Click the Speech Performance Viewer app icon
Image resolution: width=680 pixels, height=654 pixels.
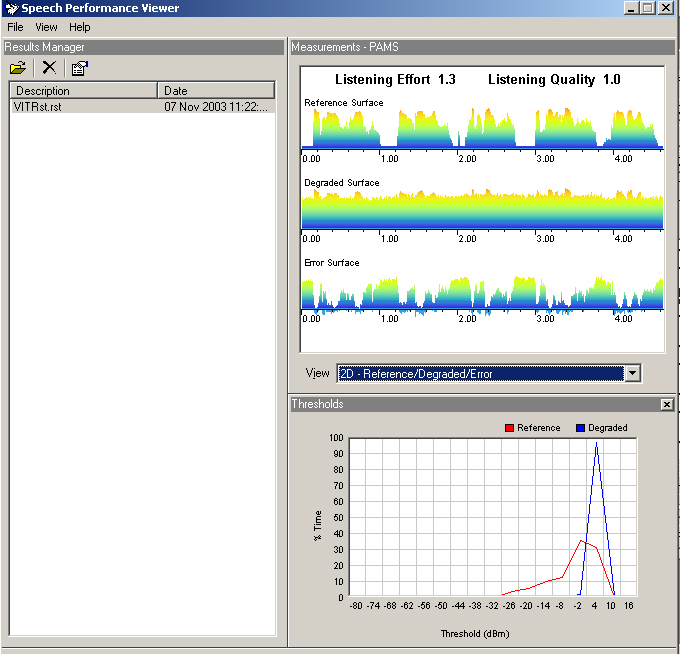point(12,8)
